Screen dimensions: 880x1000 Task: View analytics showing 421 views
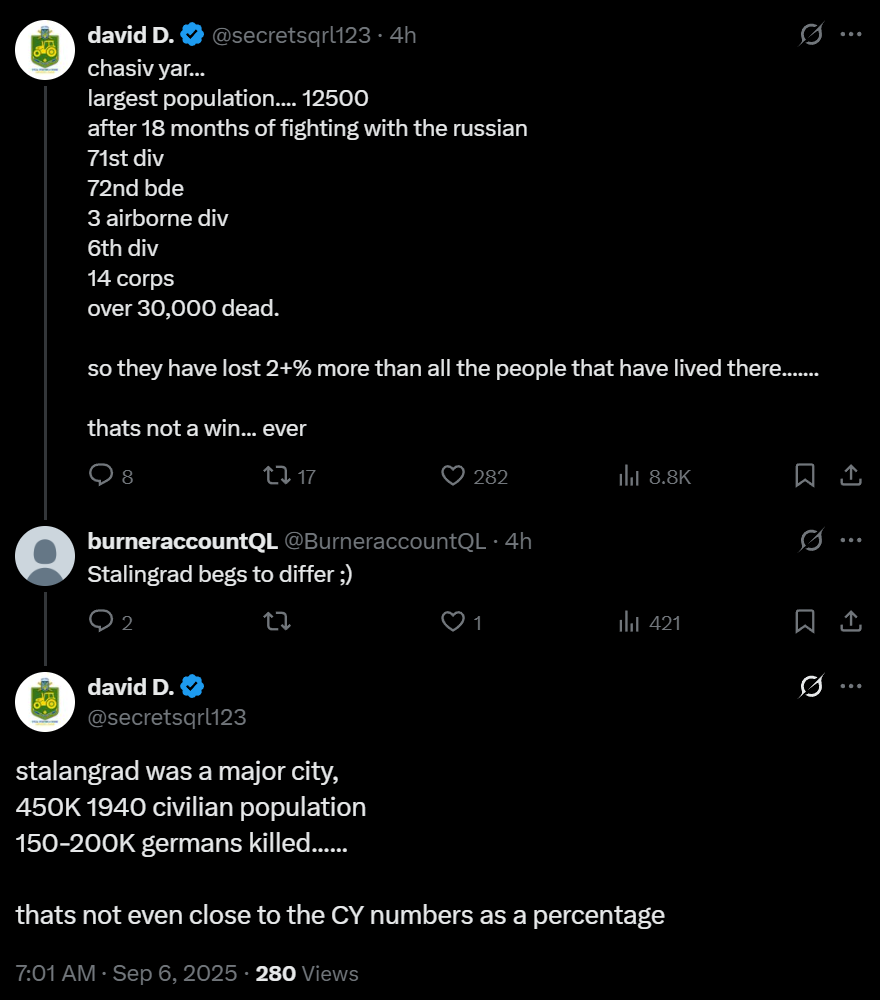tap(629, 622)
